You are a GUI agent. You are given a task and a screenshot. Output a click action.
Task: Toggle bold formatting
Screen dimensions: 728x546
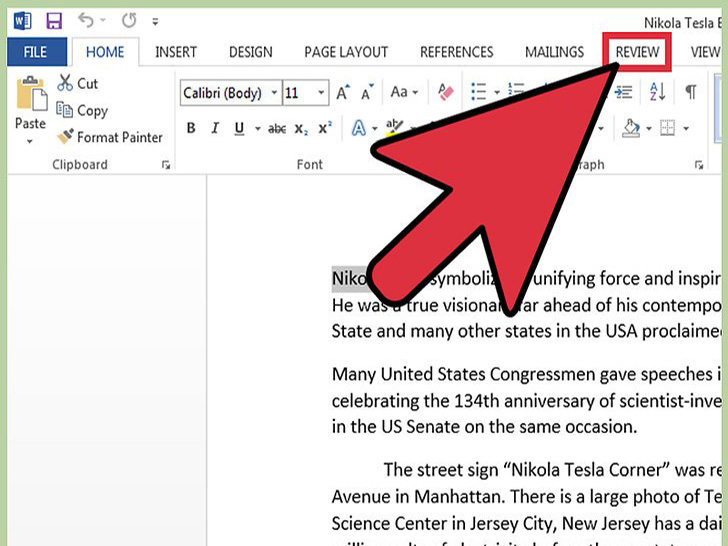(x=191, y=128)
